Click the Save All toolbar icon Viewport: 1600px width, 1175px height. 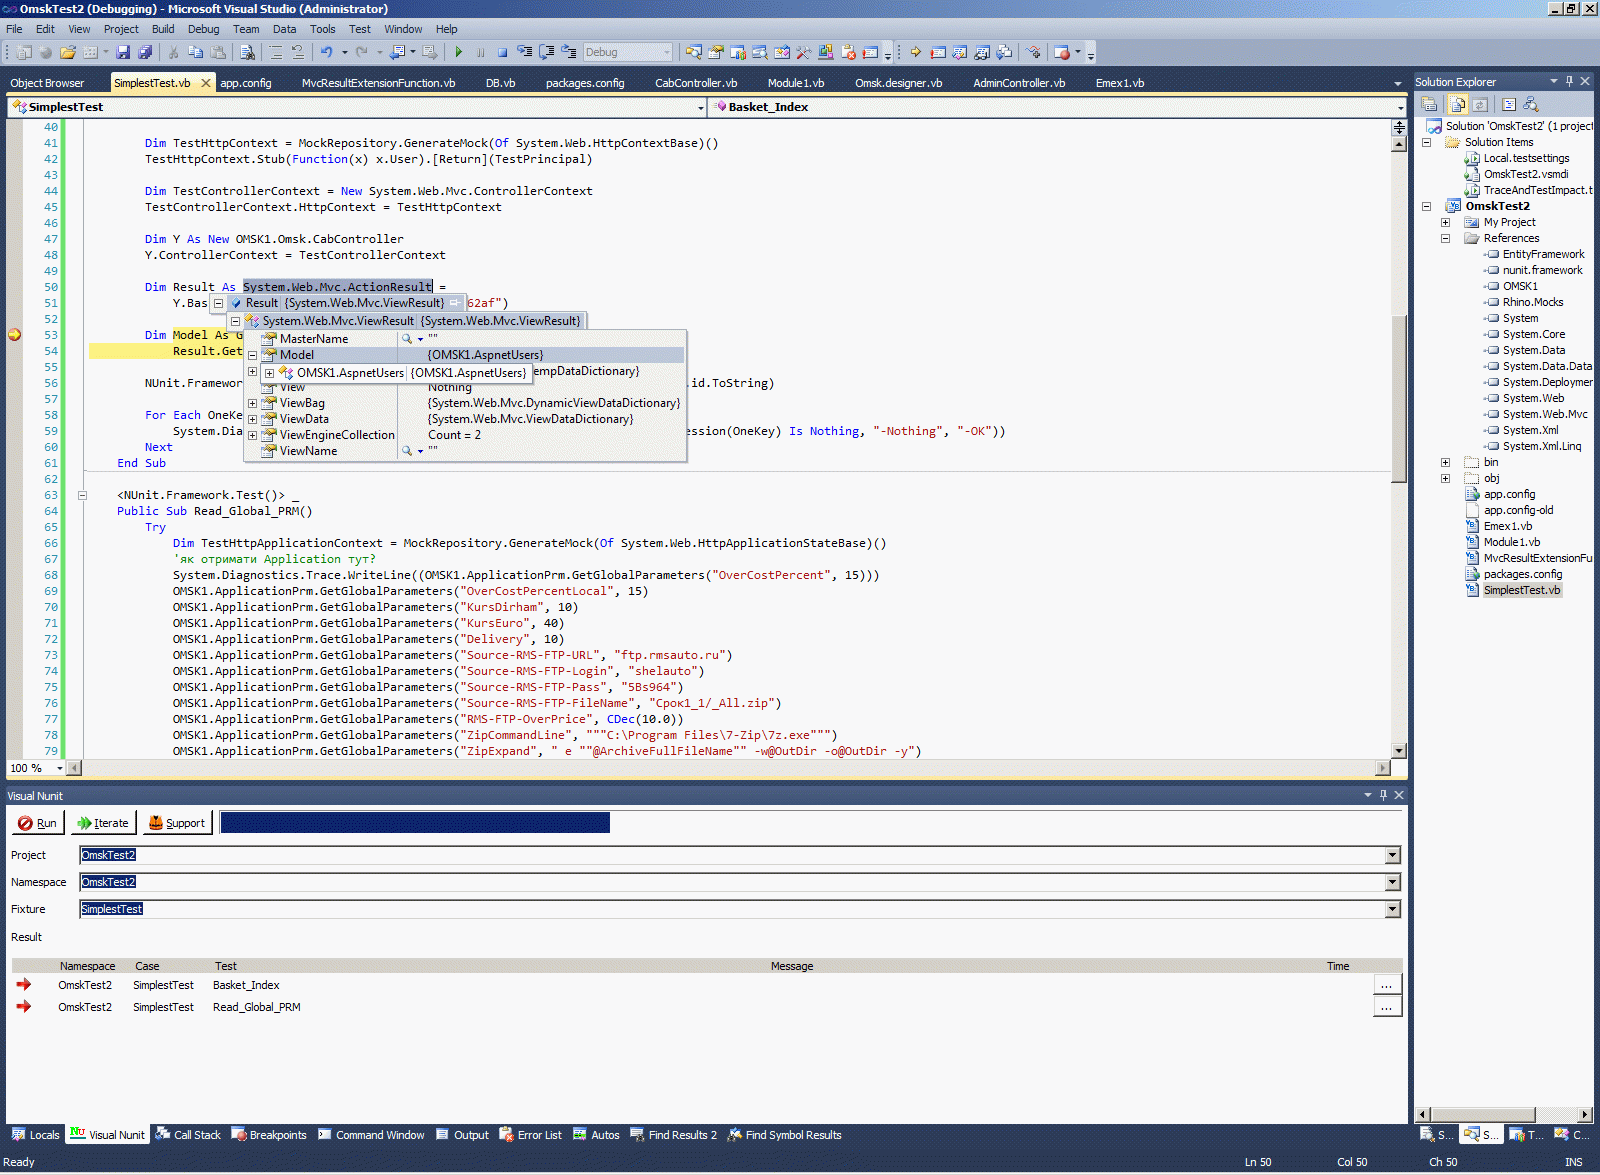145,52
